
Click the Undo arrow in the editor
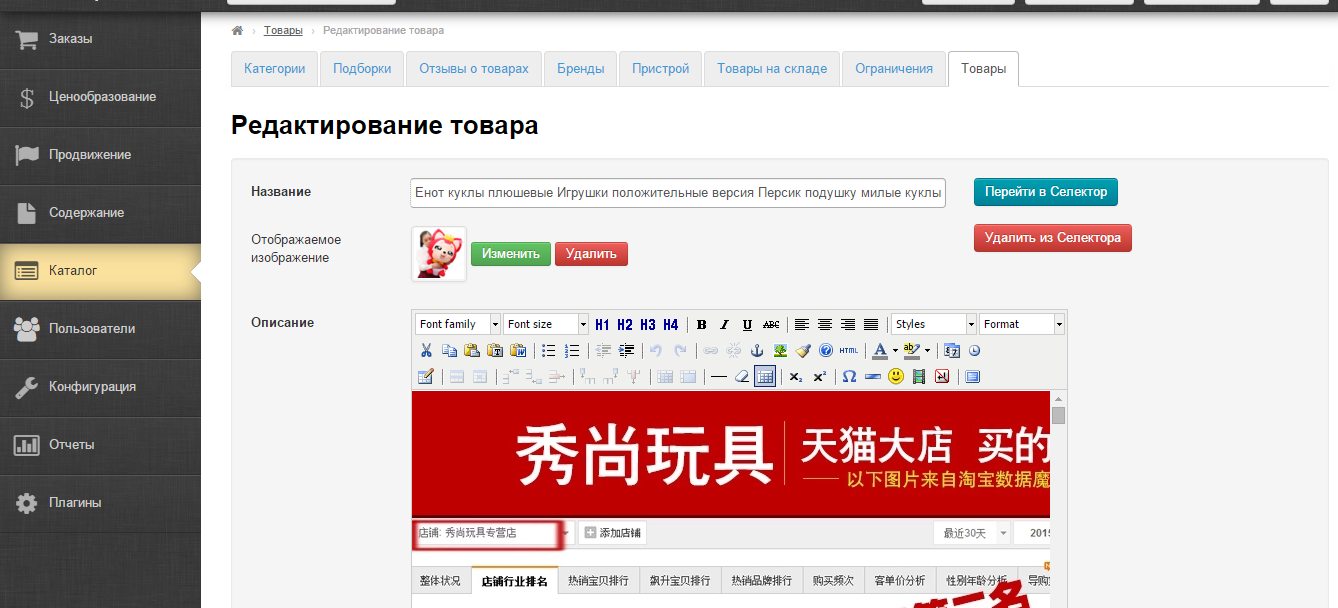point(657,351)
